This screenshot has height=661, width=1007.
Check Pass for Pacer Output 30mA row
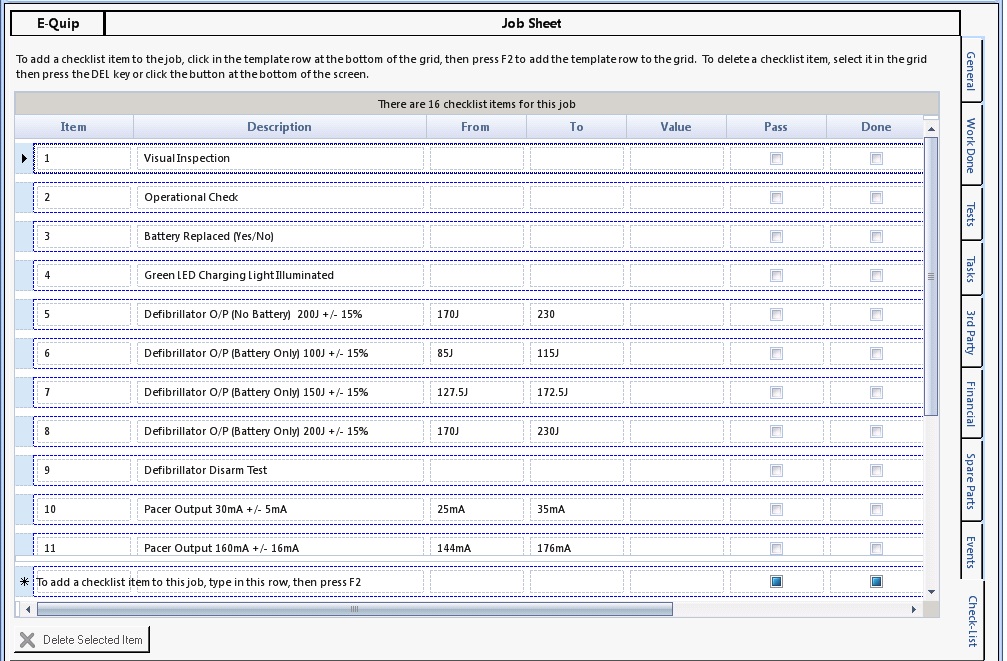pyautogui.click(x=776, y=510)
